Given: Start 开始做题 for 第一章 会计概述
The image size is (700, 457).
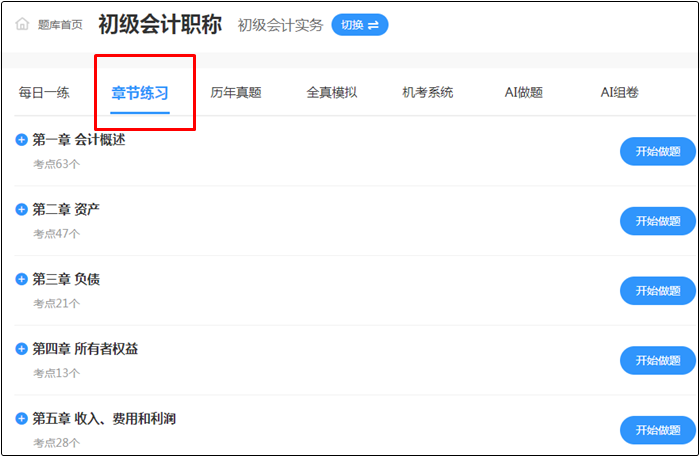Looking at the screenshot, I should pos(658,151).
